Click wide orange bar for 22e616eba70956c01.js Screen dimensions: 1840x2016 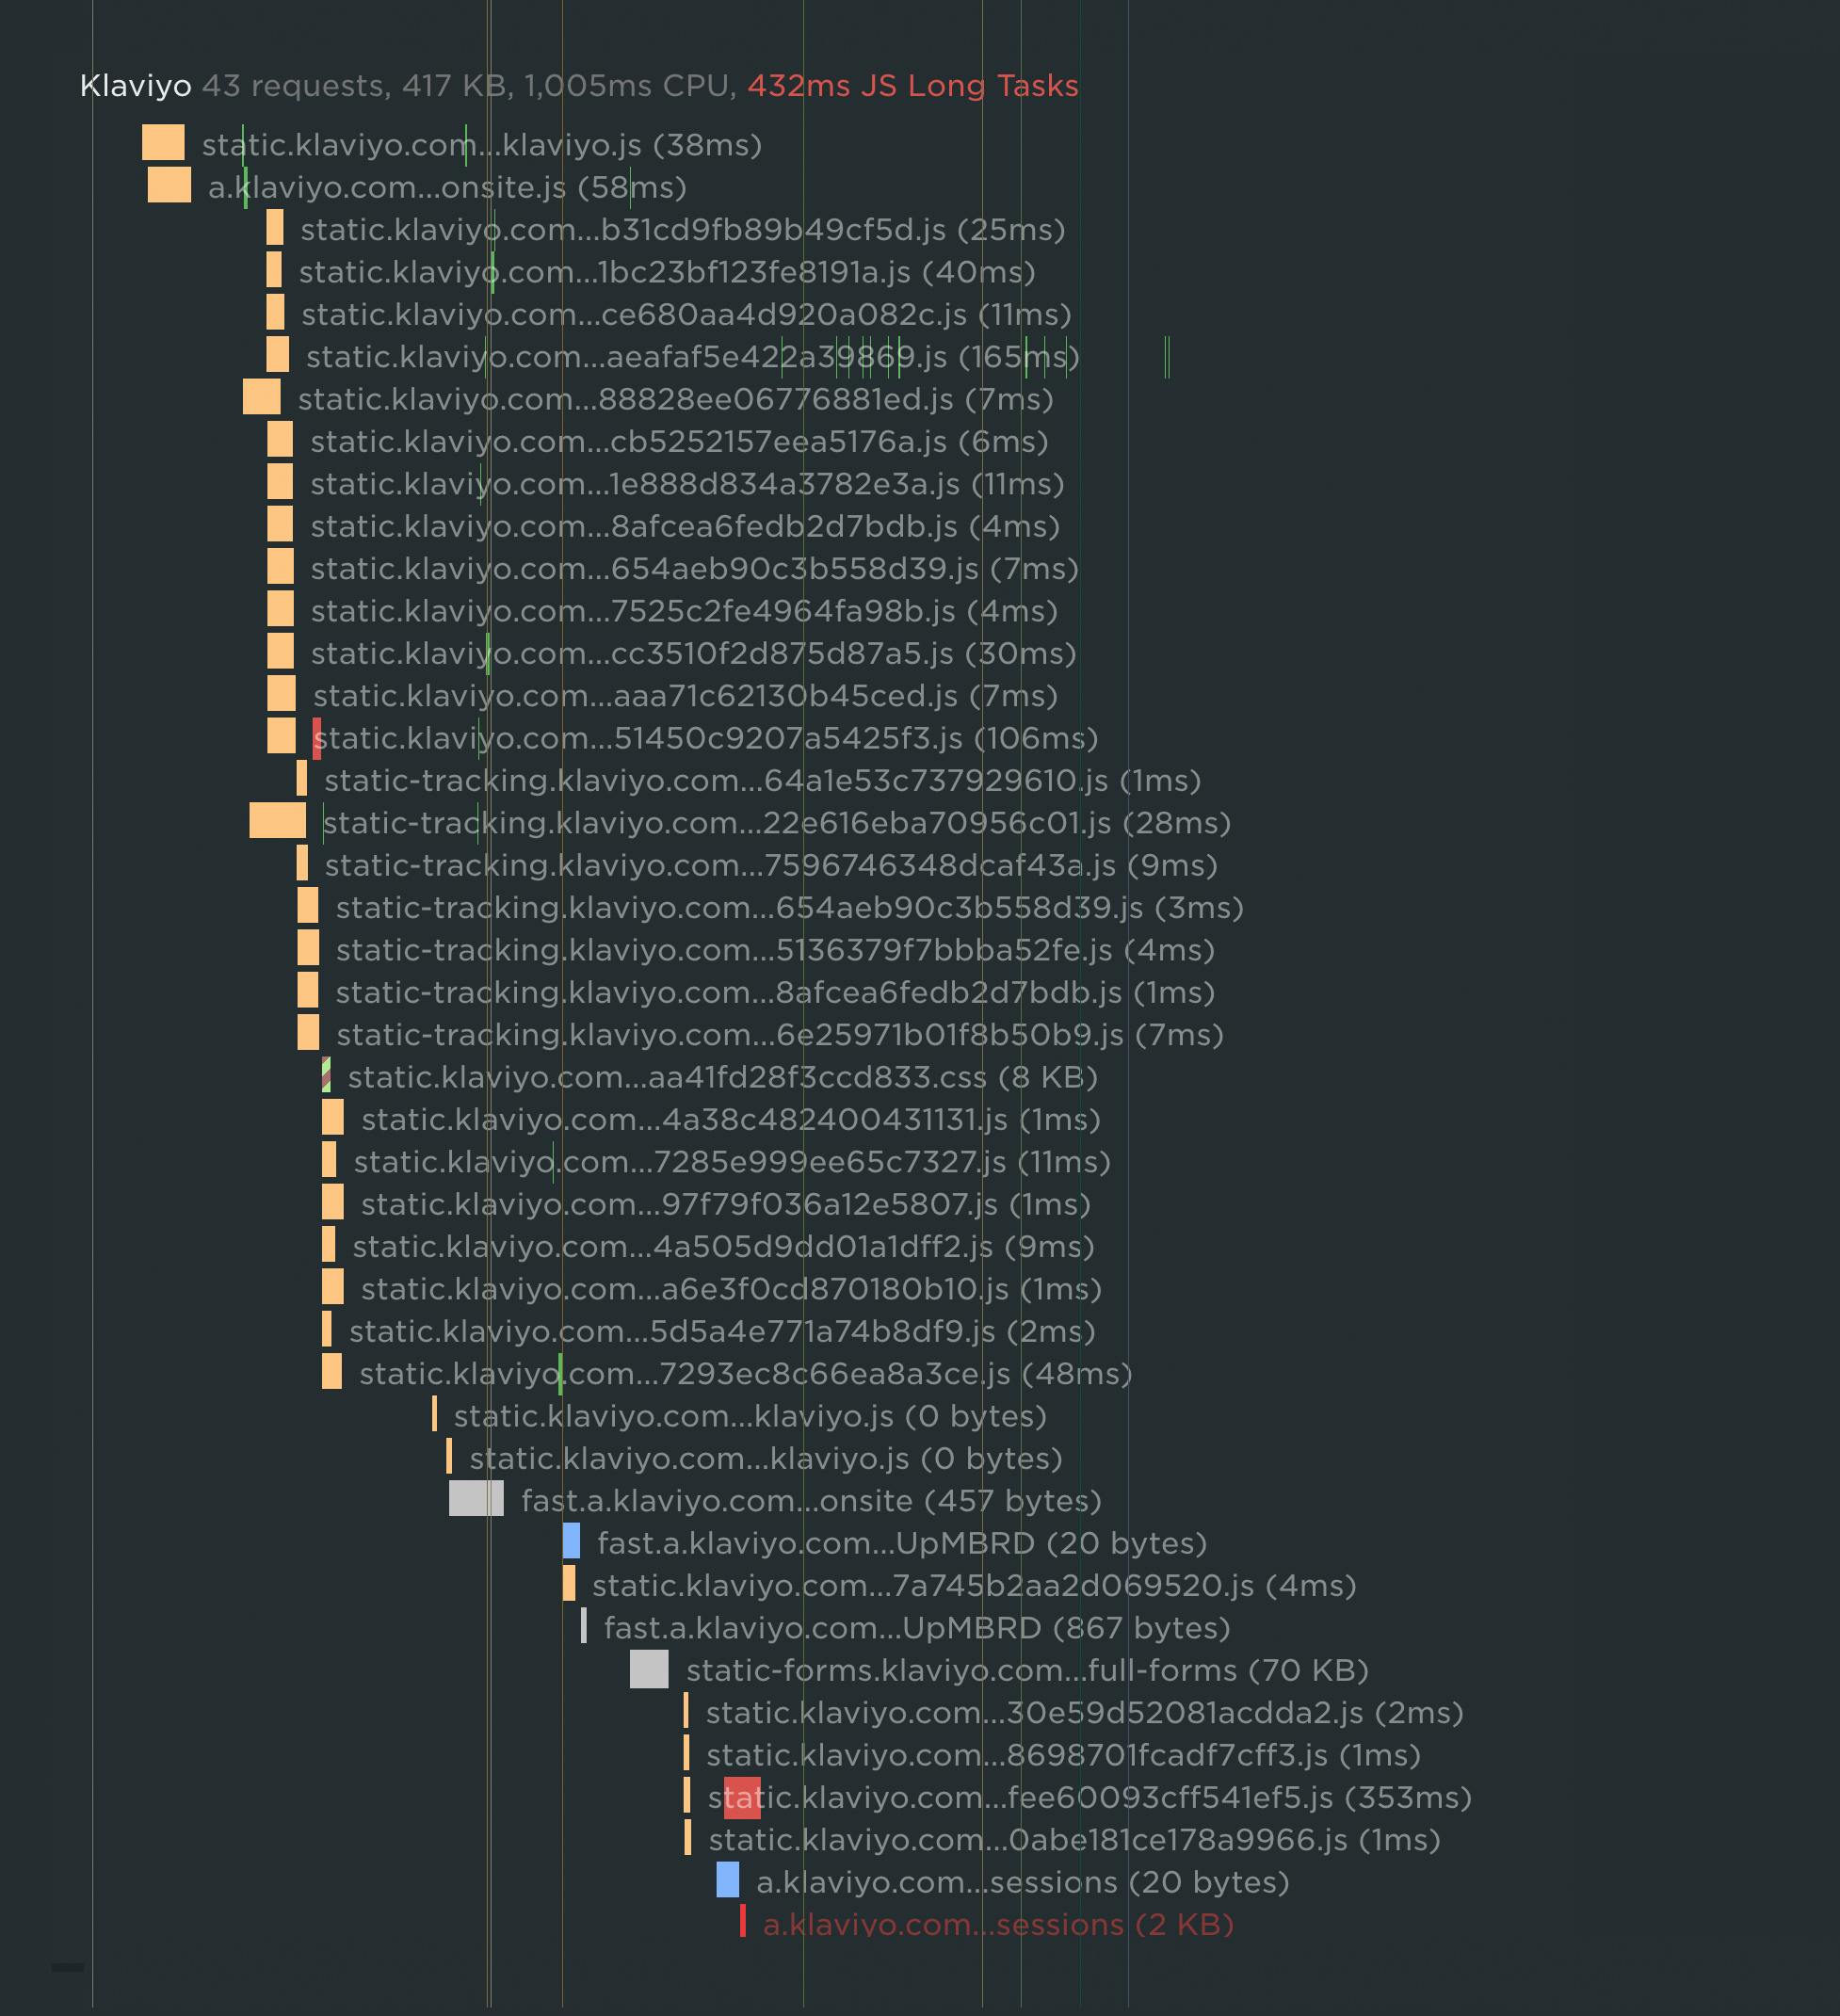[277, 821]
